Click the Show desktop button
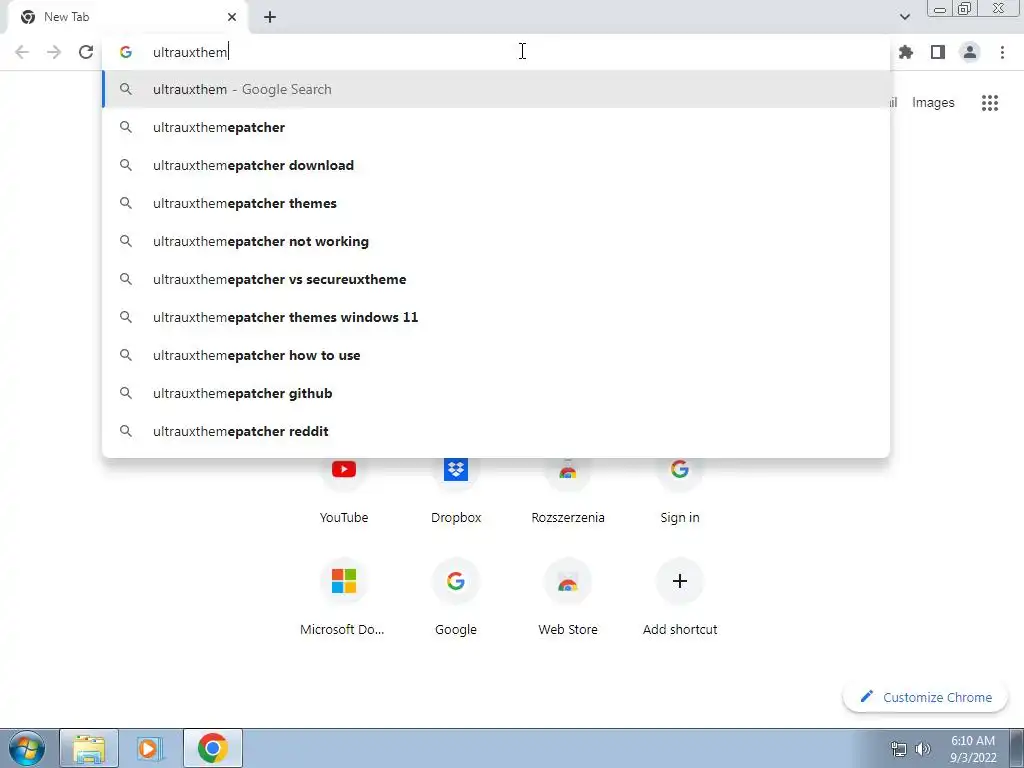The image size is (1024, 768). [1017, 748]
